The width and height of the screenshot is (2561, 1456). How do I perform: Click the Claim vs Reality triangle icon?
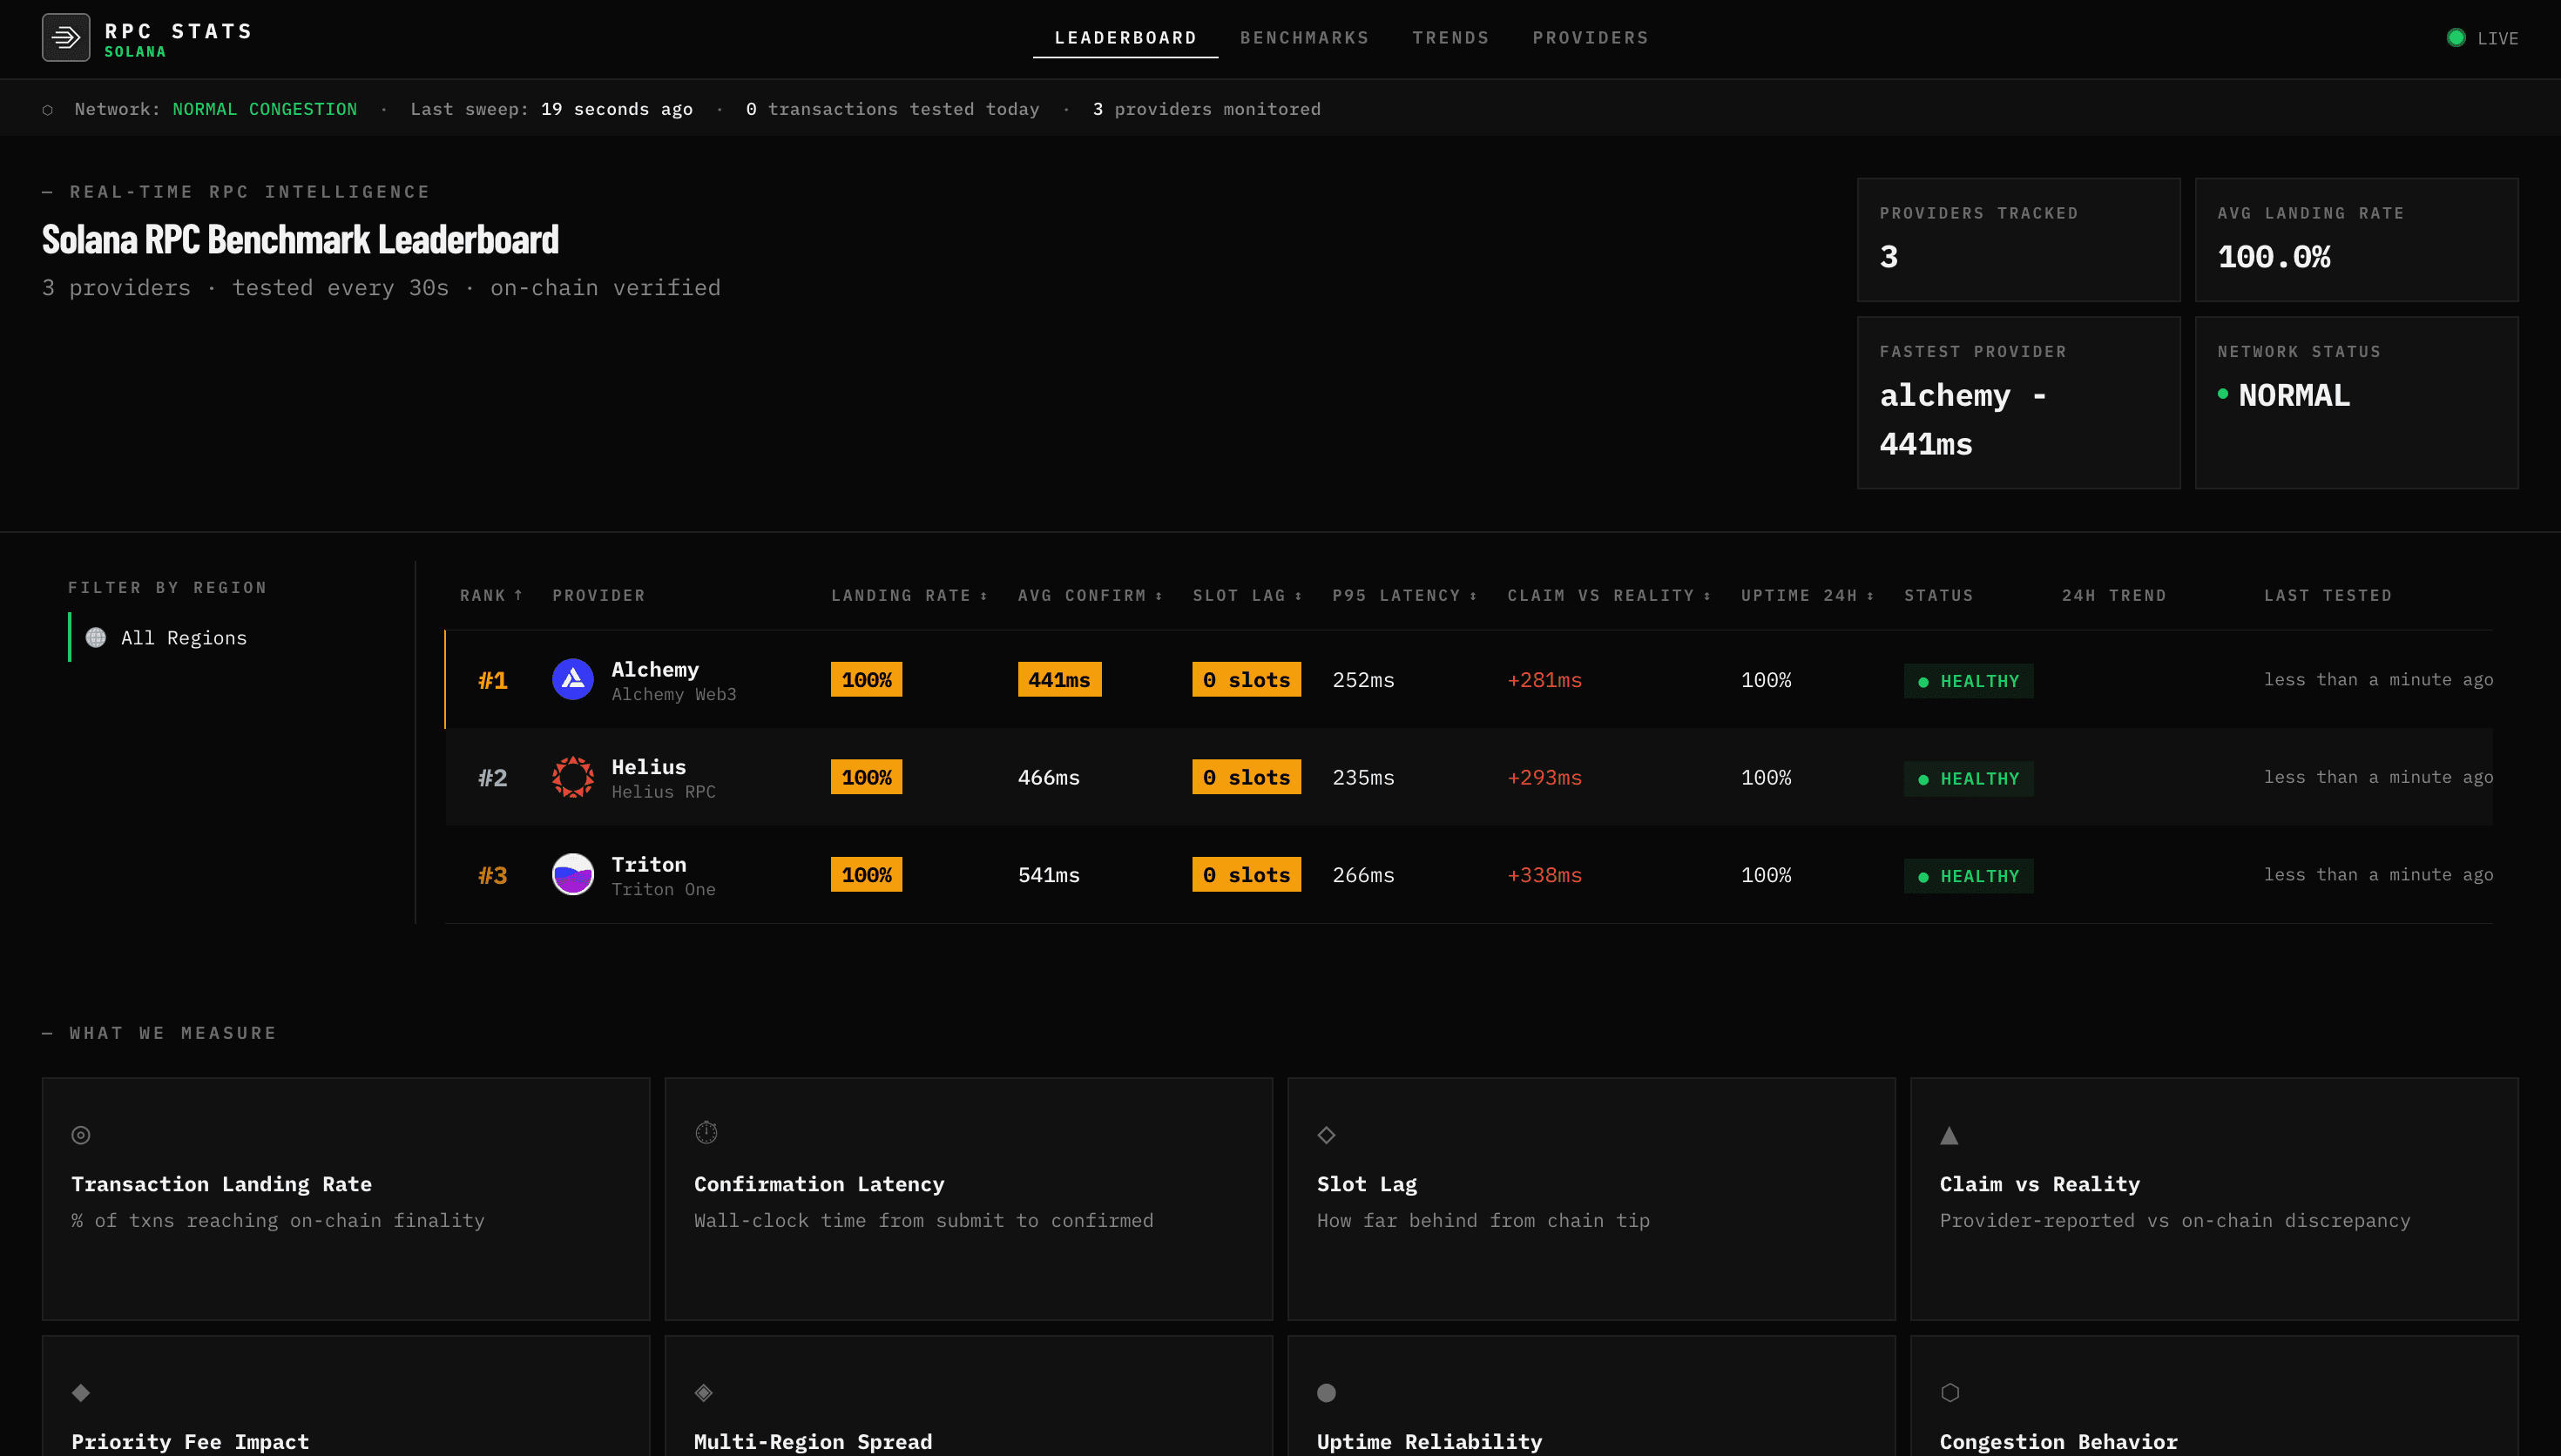click(1949, 1135)
